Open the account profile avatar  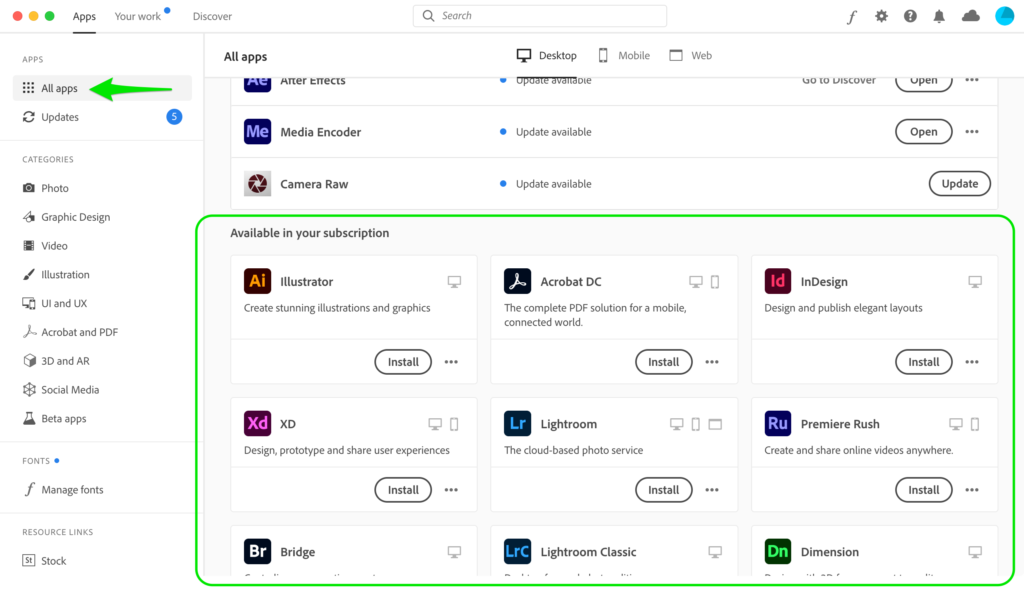click(1004, 16)
